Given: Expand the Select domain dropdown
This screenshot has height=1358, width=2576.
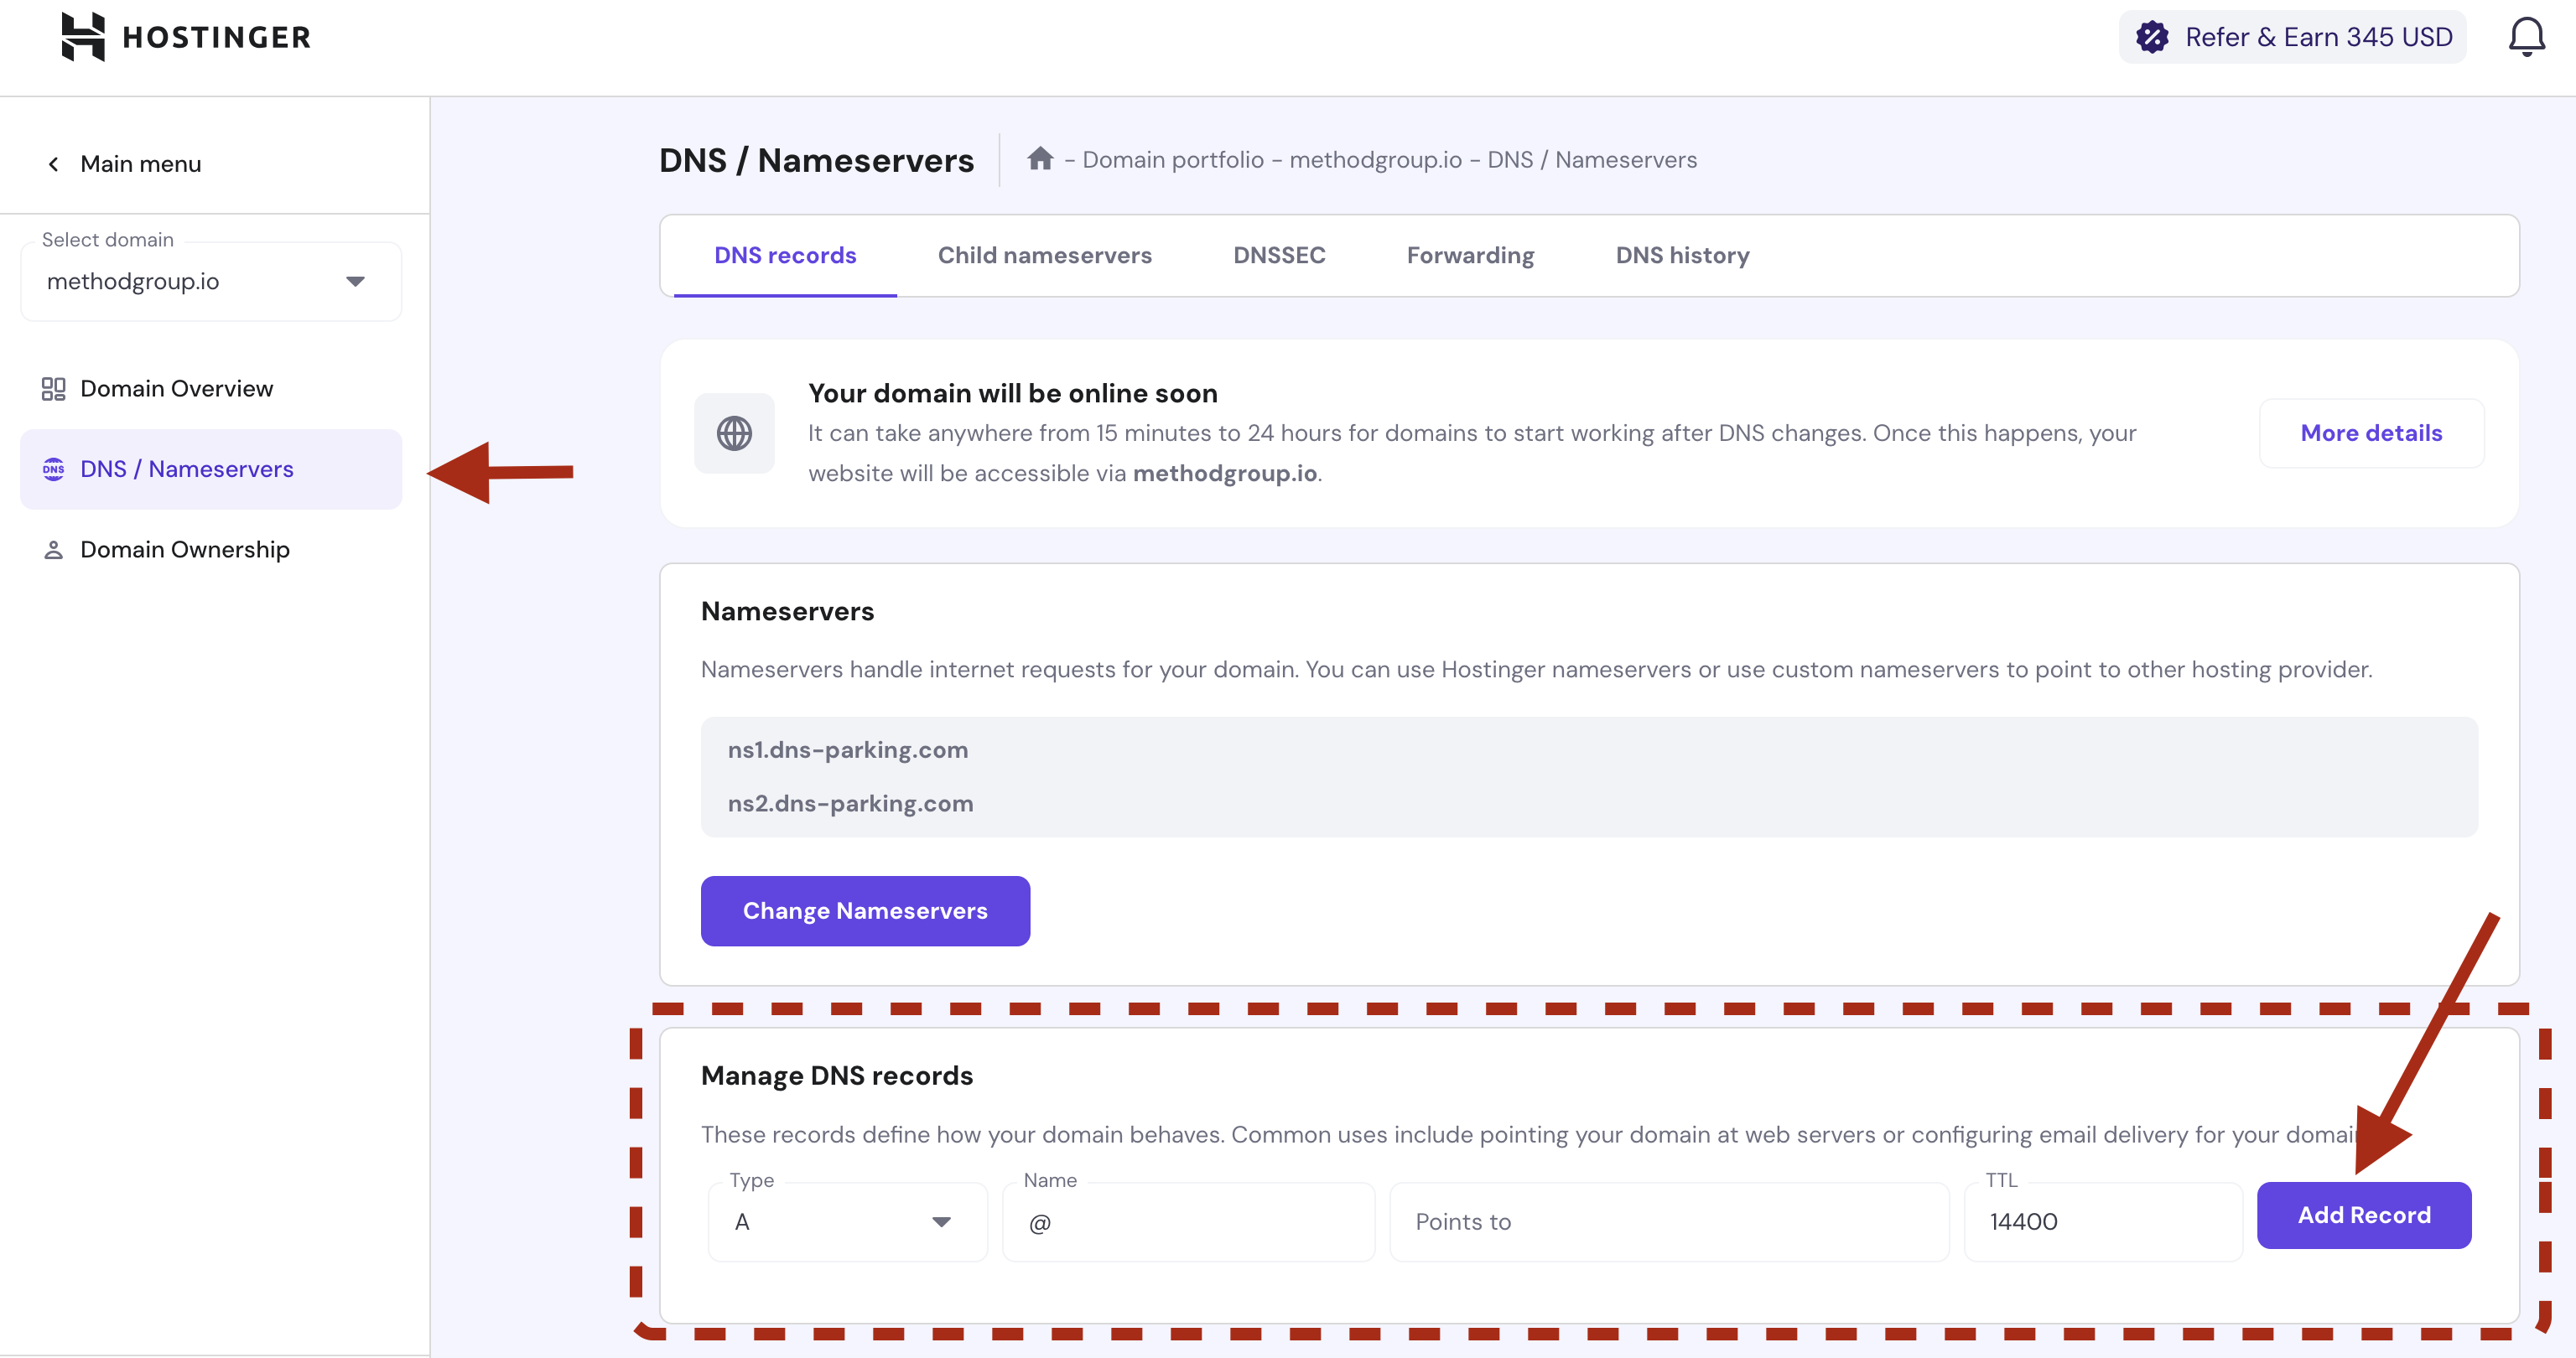Looking at the screenshot, I should pyautogui.click(x=211, y=281).
